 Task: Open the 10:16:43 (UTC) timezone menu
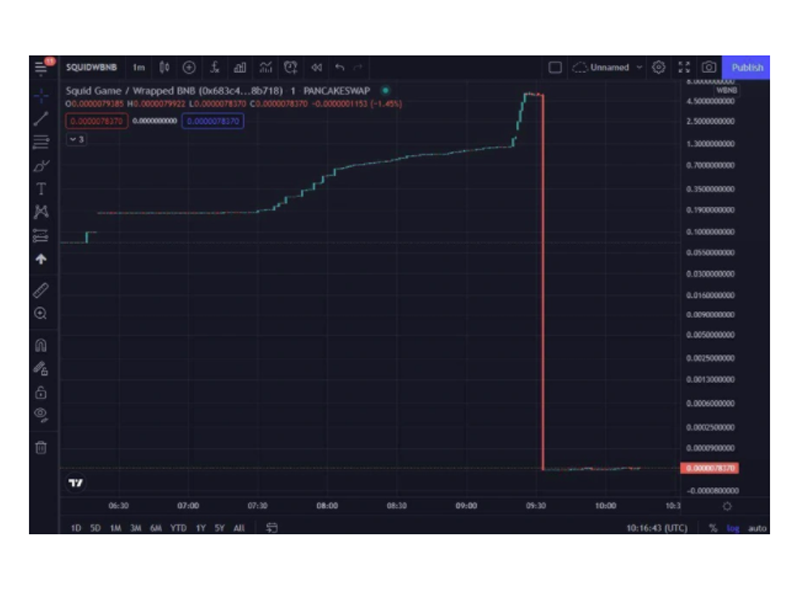pos(657,528)
